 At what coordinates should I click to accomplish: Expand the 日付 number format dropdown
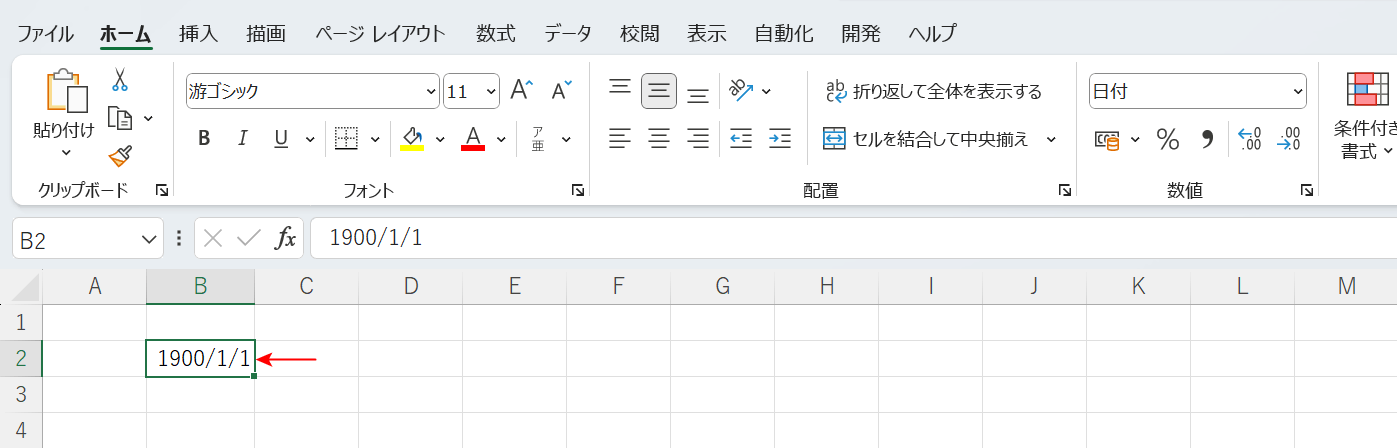pyautogui.click(x=1297, y=91)
